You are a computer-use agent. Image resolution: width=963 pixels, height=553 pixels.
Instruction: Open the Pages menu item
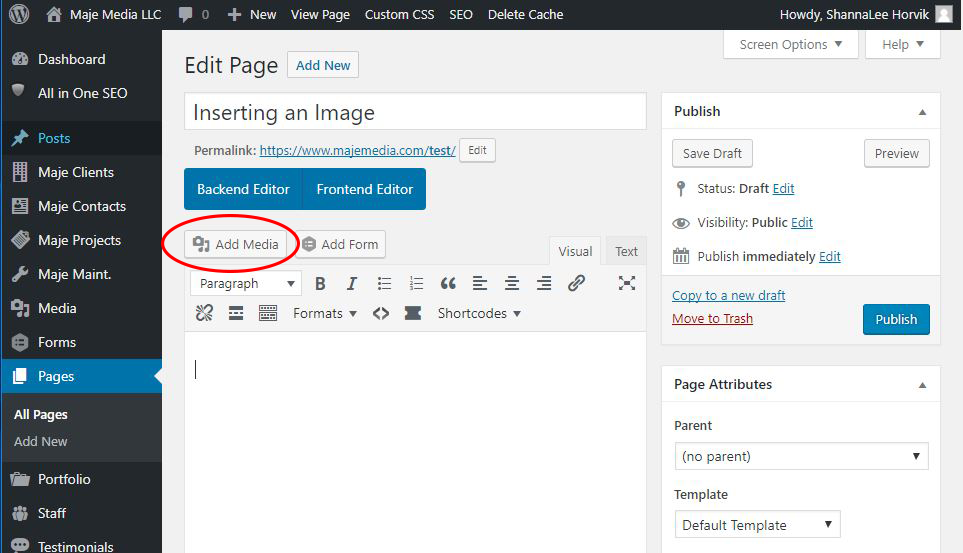click(82, 376)
